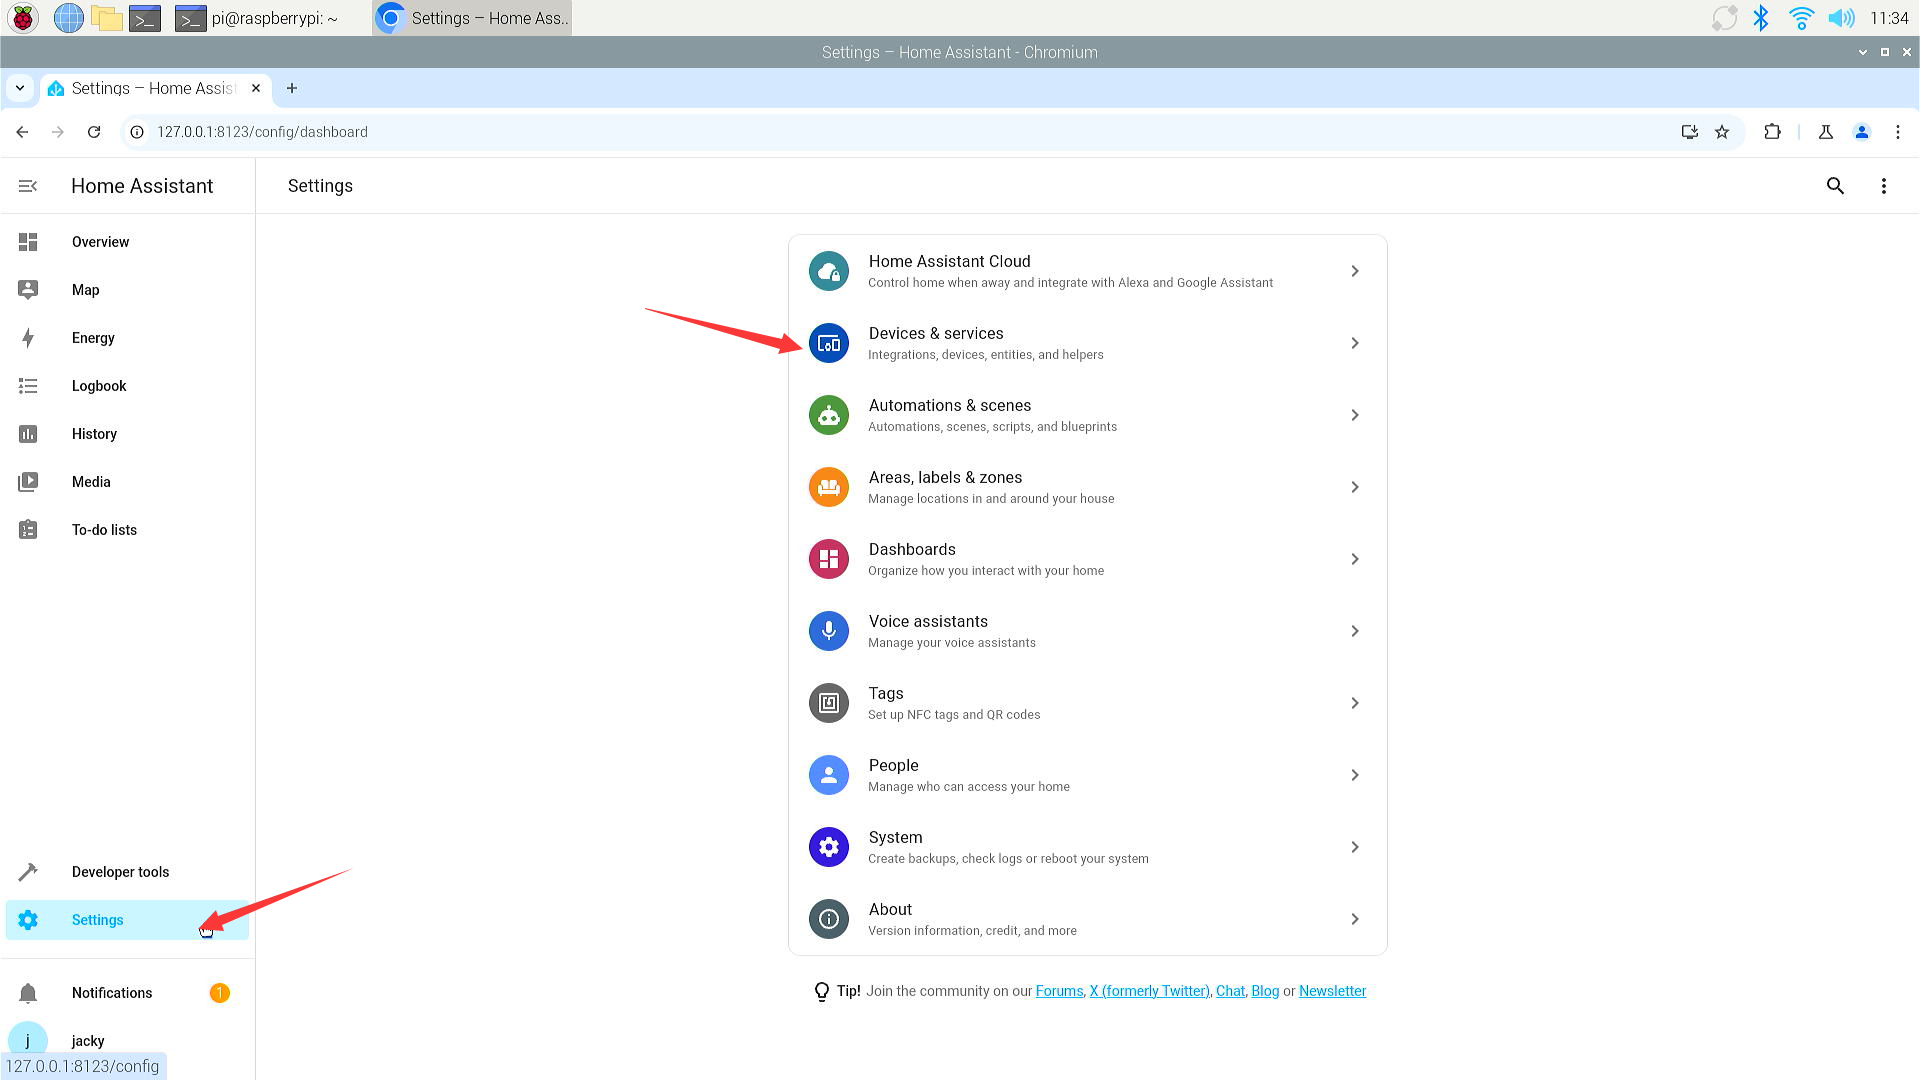Image resolution: width=1920 pixels, height=1080 pixels.
Task: Click the Dashboards icon in settings list
Action: [828, 559]
